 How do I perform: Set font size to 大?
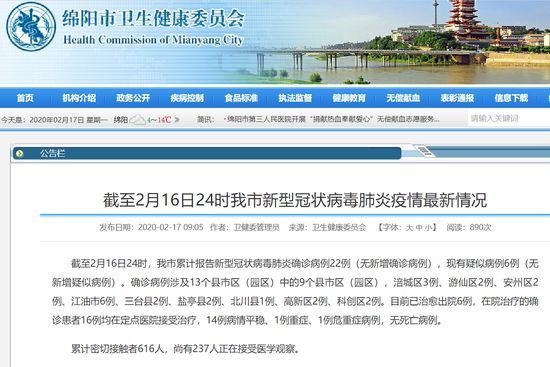[x=409, y=228]
